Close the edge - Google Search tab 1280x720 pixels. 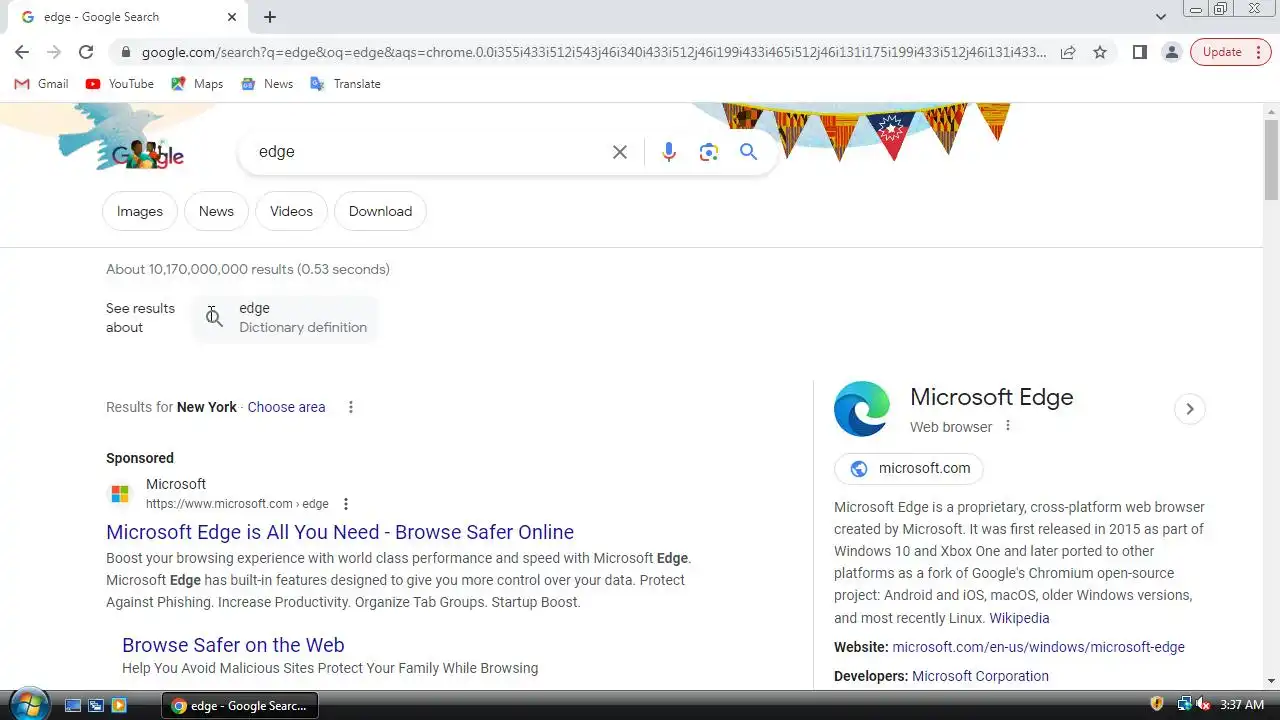(232, 17)
